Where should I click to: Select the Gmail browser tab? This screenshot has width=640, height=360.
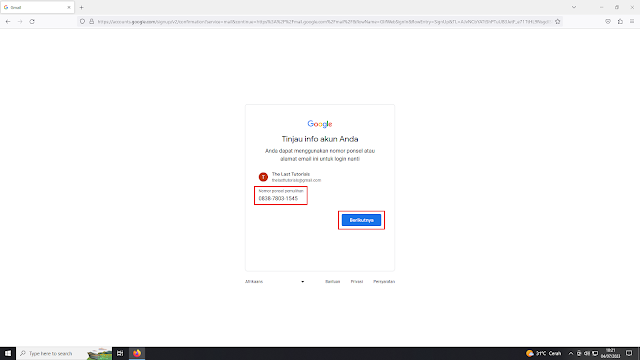click(37, 7)
